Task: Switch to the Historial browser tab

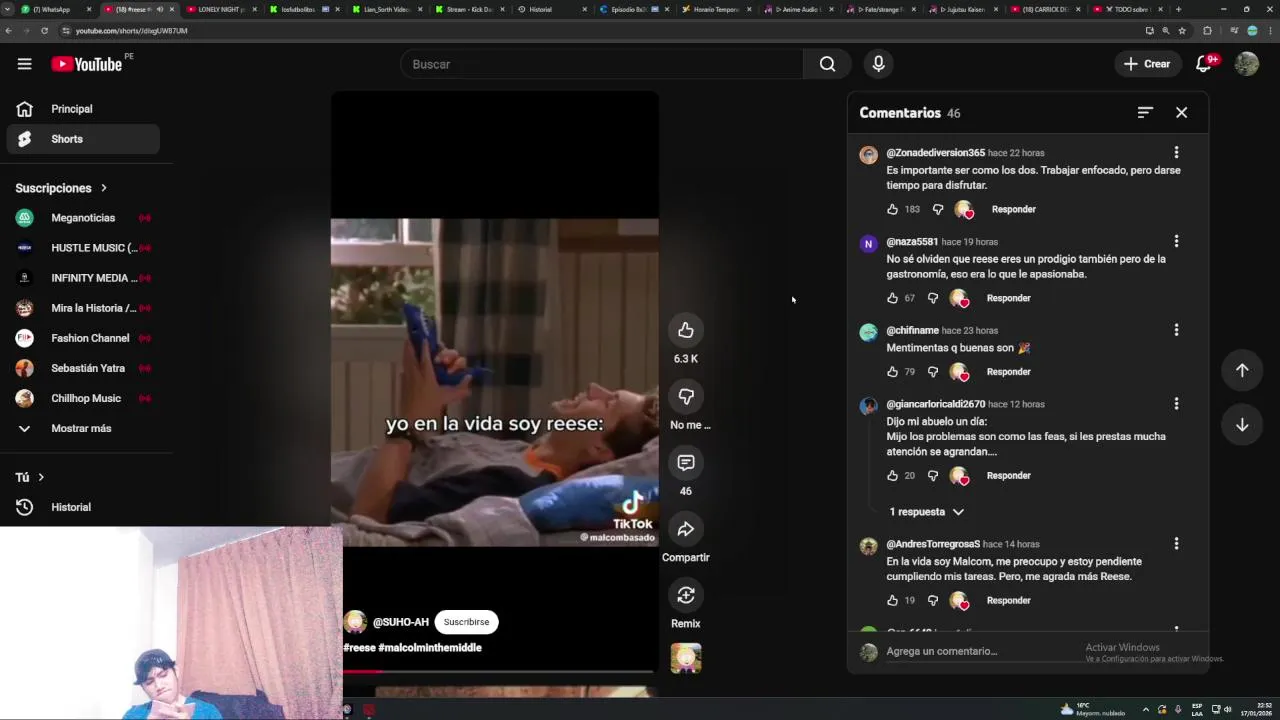Action: tap(550, 9)
